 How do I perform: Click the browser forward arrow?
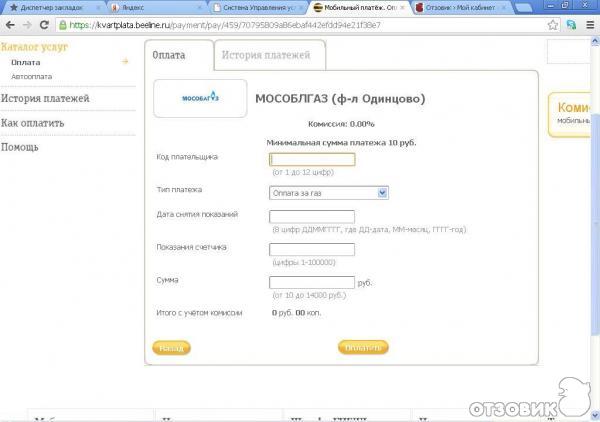pos(27,26)
